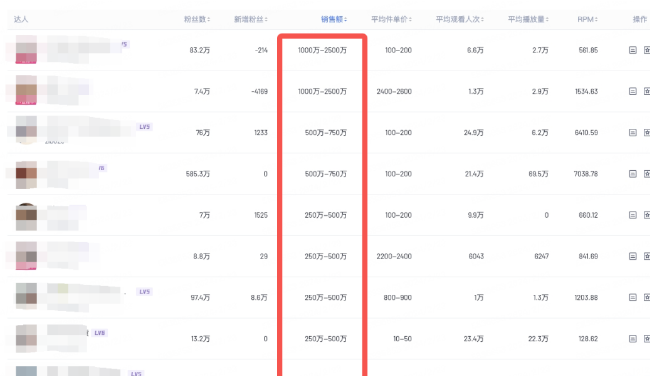
Task: Click LV5 badge in the 97.4万 fans row
Action: click(144, 292)
